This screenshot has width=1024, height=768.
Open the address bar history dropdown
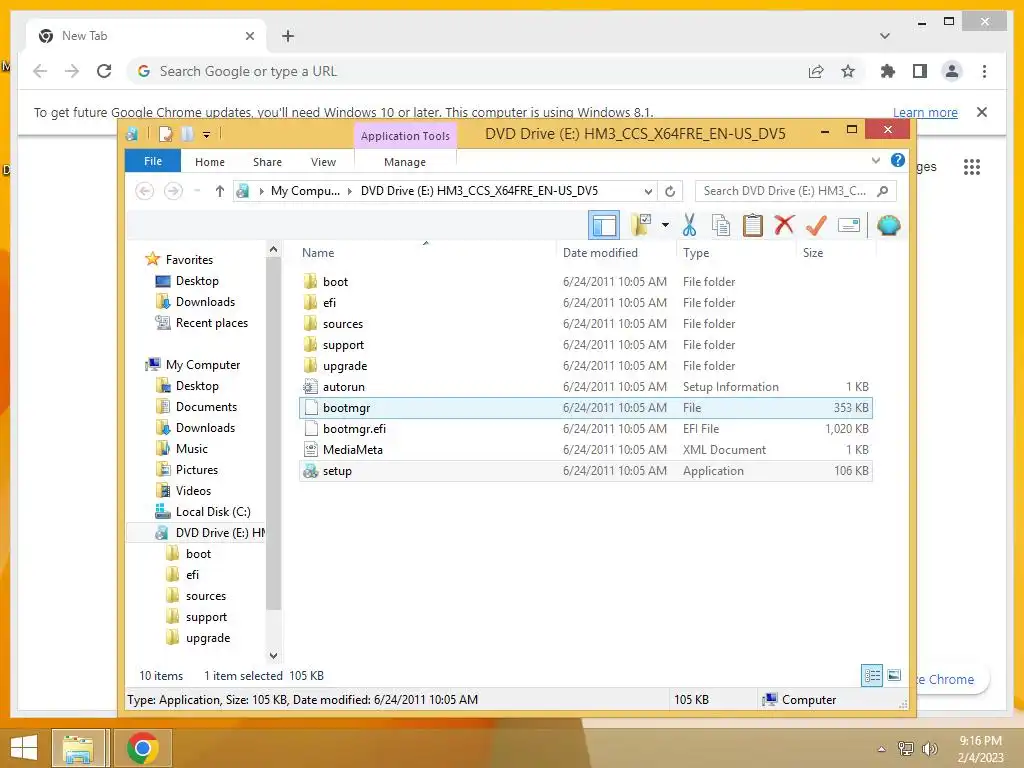pyautogui.click(x=648, y=191)
